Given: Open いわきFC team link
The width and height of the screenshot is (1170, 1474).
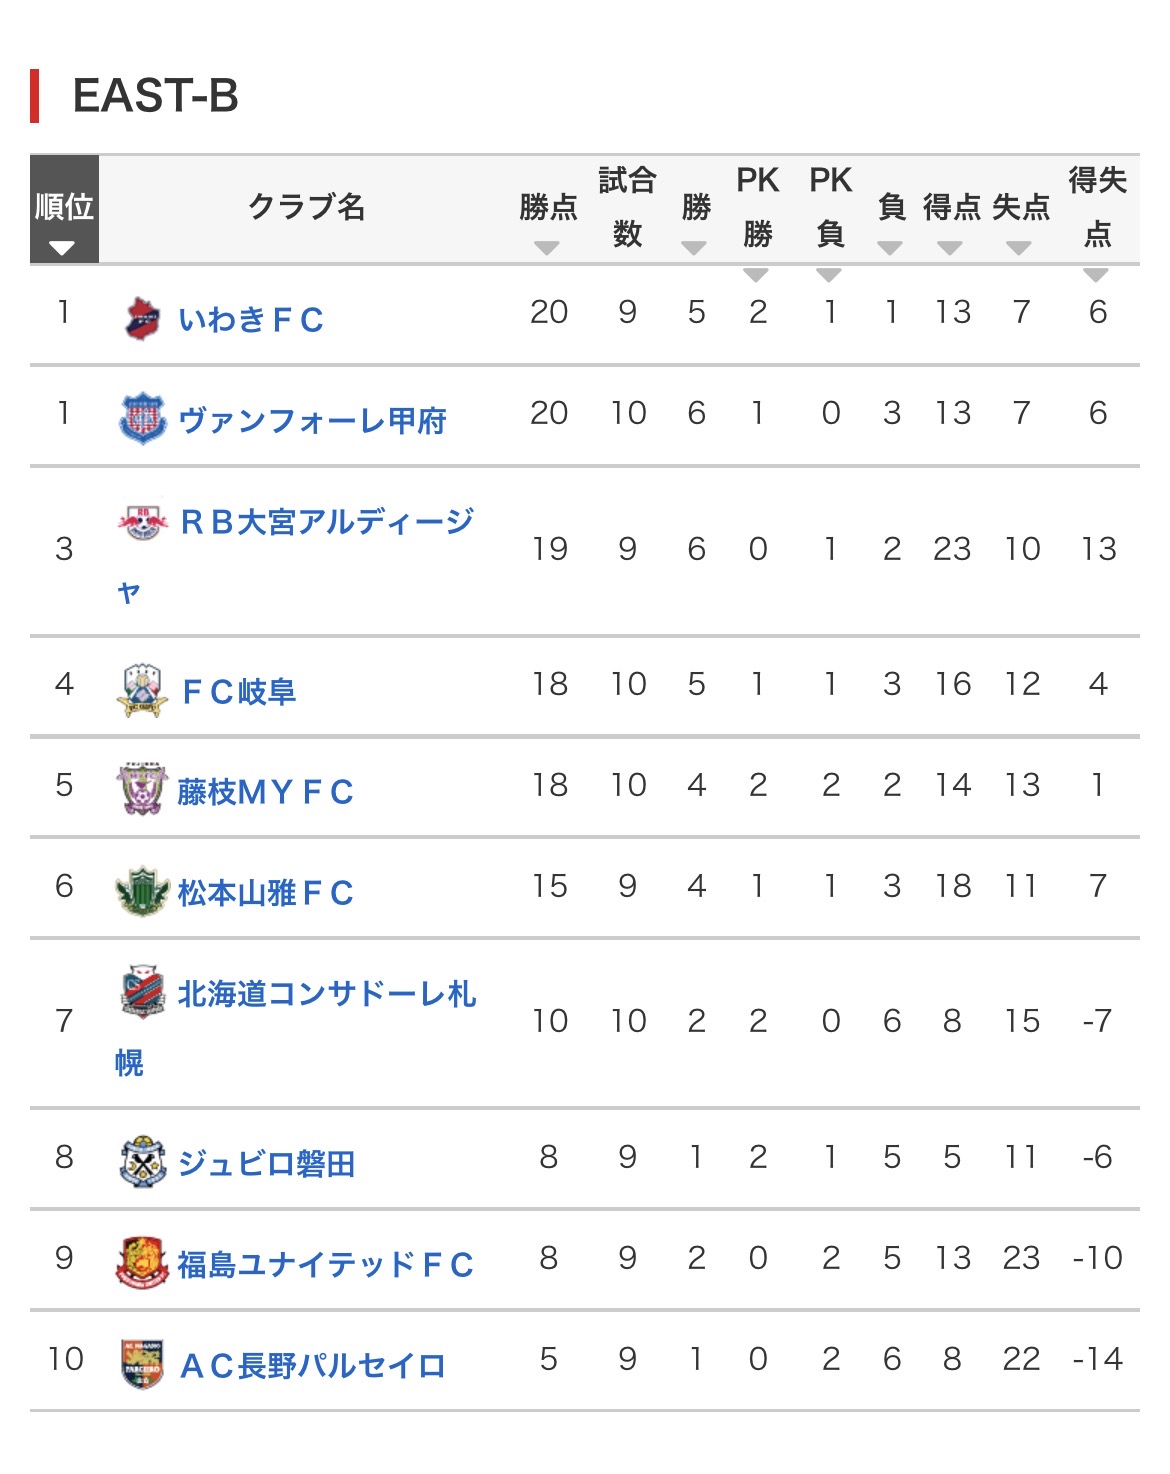Looking at the screenshot, I should click(x=251, y=320).
